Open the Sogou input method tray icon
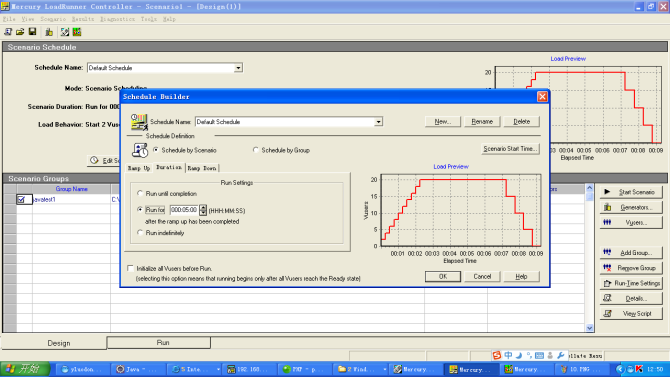The image size is (670, 377). pos(497,355)
